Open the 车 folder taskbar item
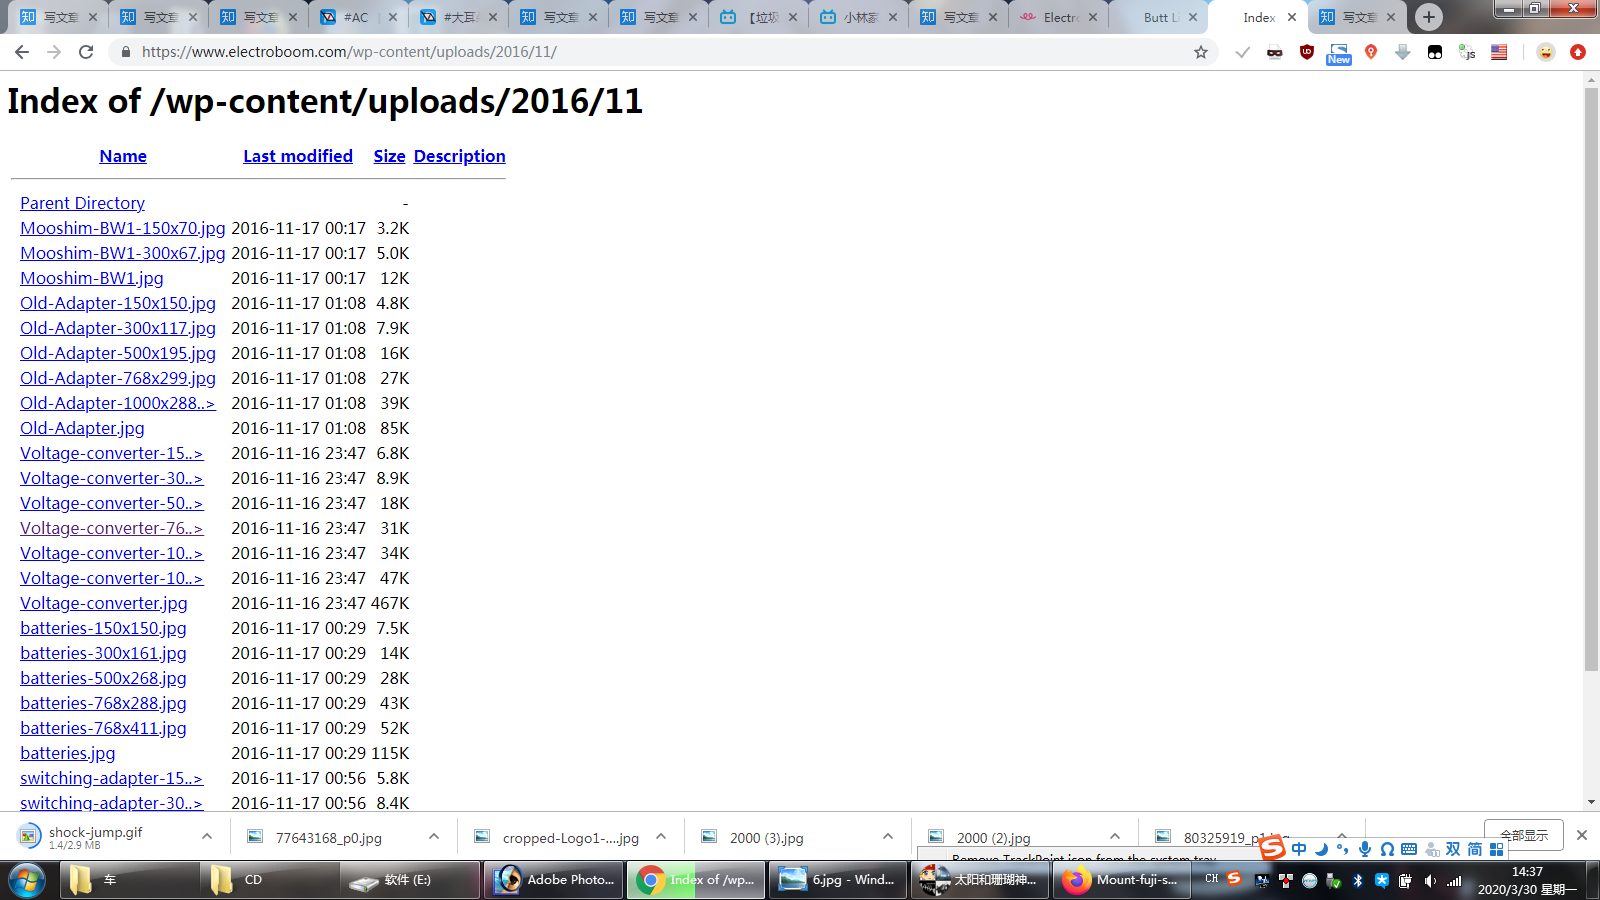The width and height of the screenshot is (1600, 900). [130, 880]
